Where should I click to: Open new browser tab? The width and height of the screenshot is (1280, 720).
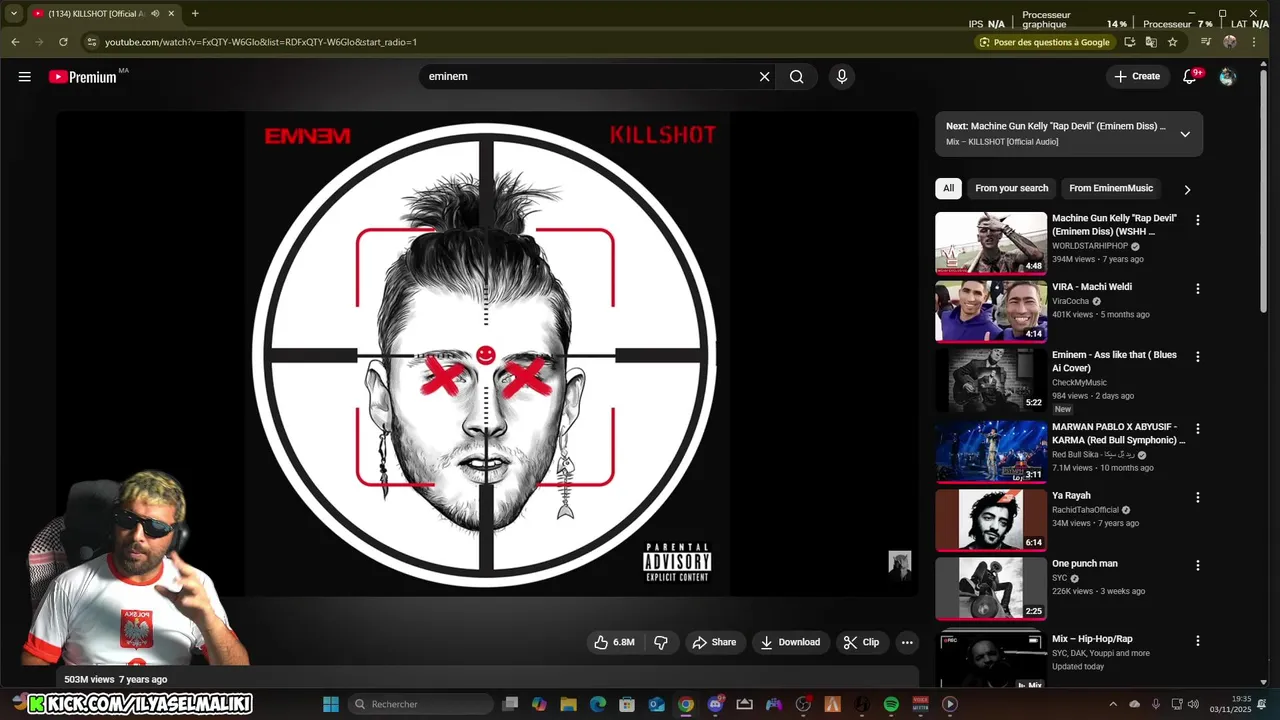(195, 14)
